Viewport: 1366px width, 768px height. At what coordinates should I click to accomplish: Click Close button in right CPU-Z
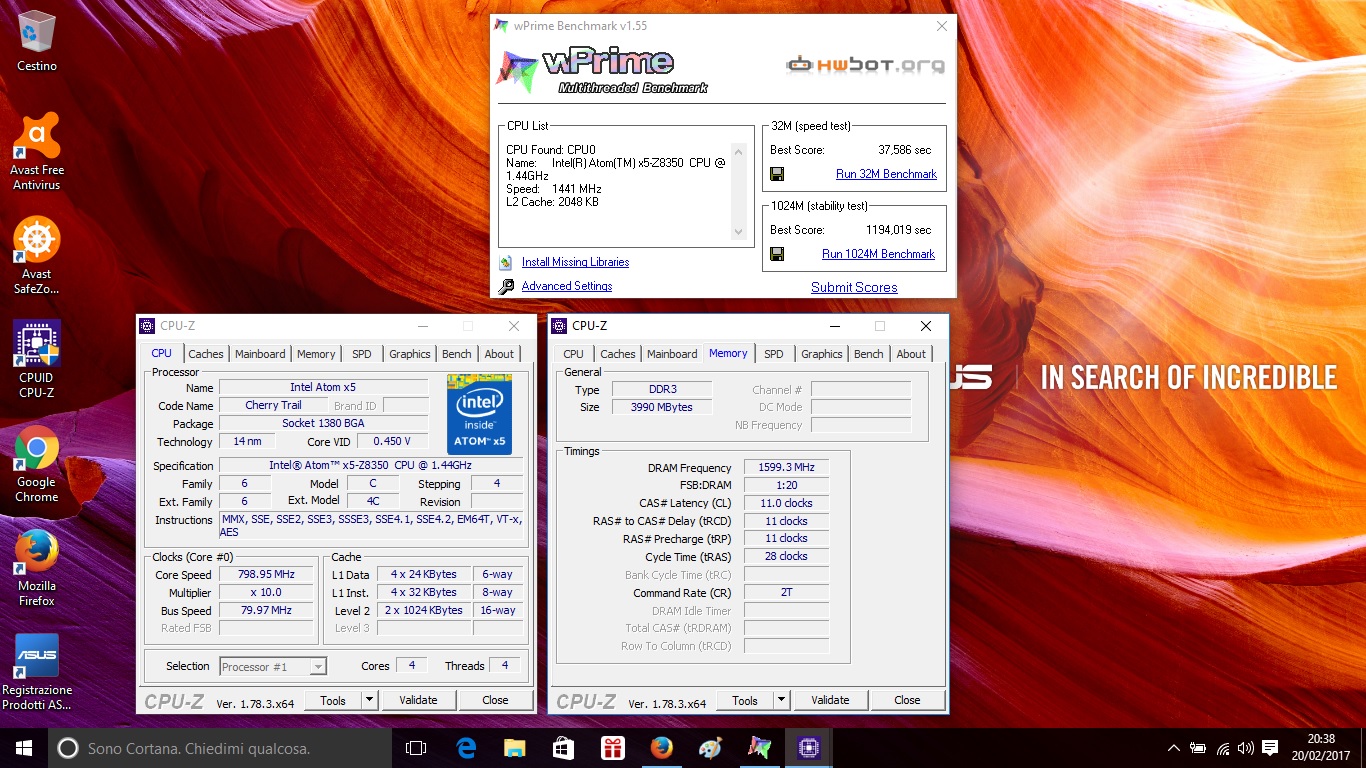coord(907,700)
